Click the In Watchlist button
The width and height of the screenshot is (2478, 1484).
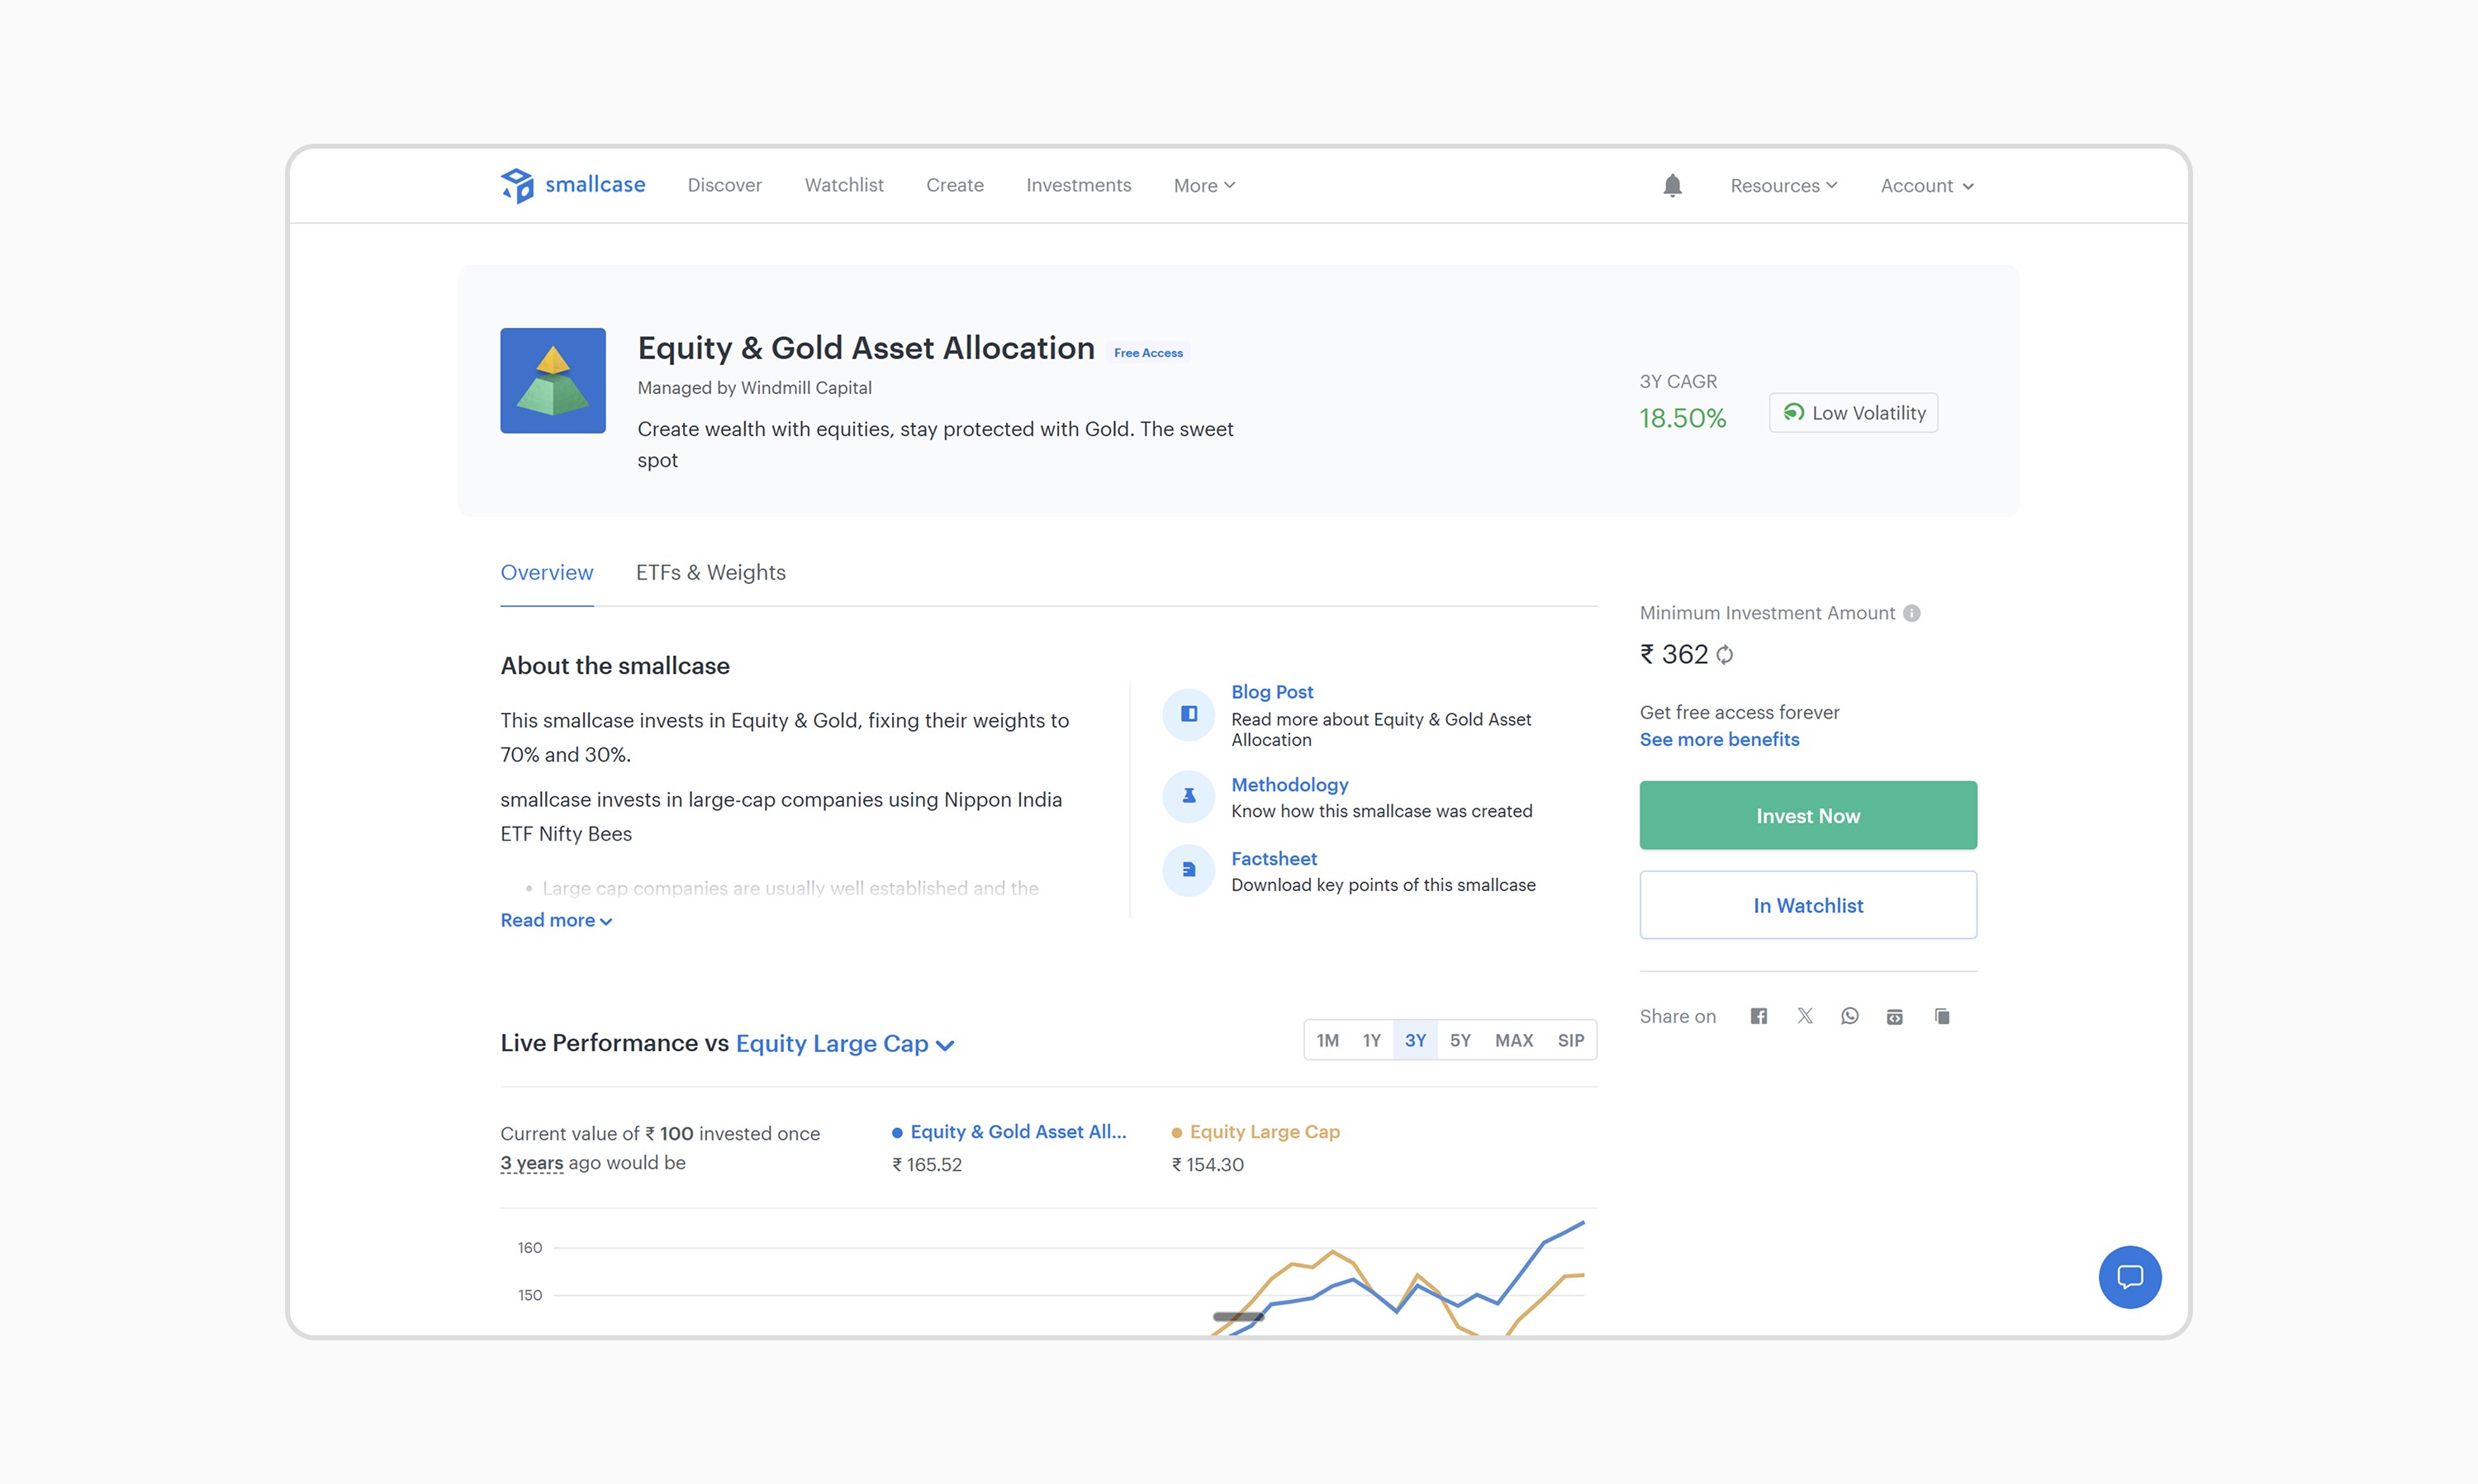1808,905
